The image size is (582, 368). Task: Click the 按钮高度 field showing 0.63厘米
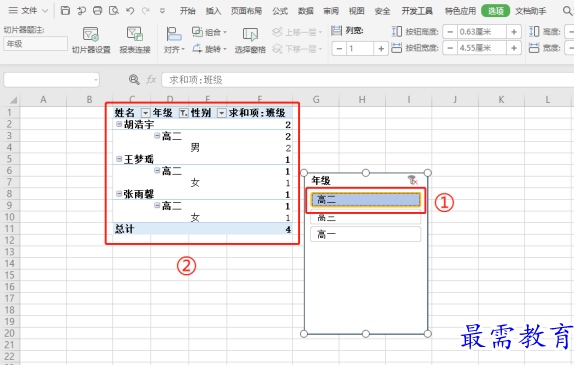[x=482, y=32]
